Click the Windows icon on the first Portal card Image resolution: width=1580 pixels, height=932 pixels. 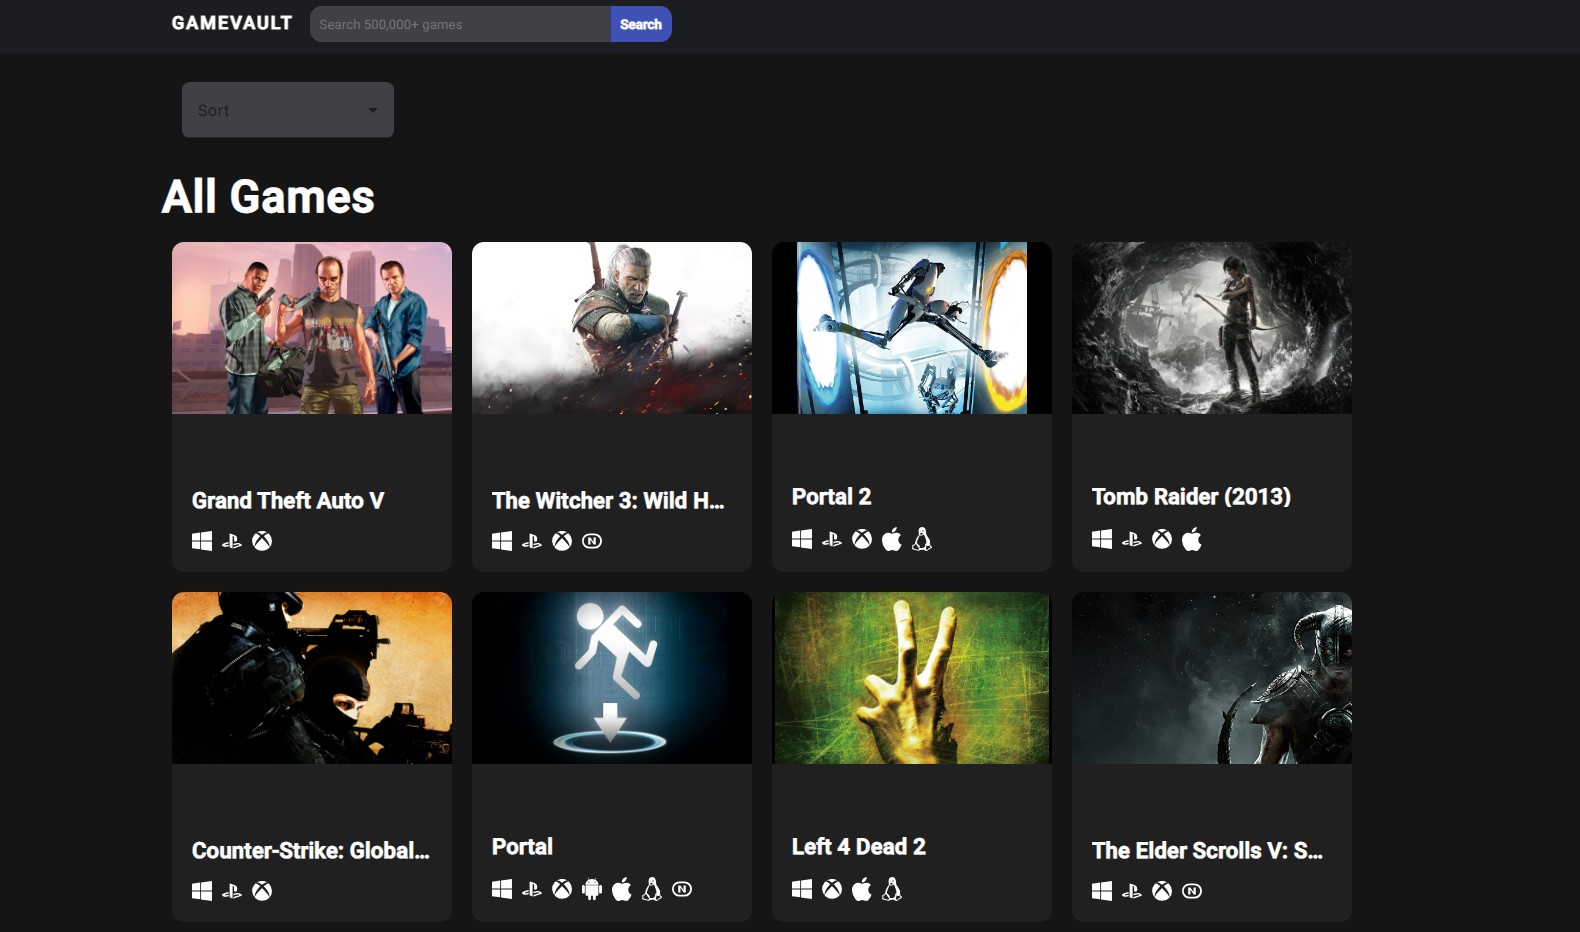click(x=502, y=889)
